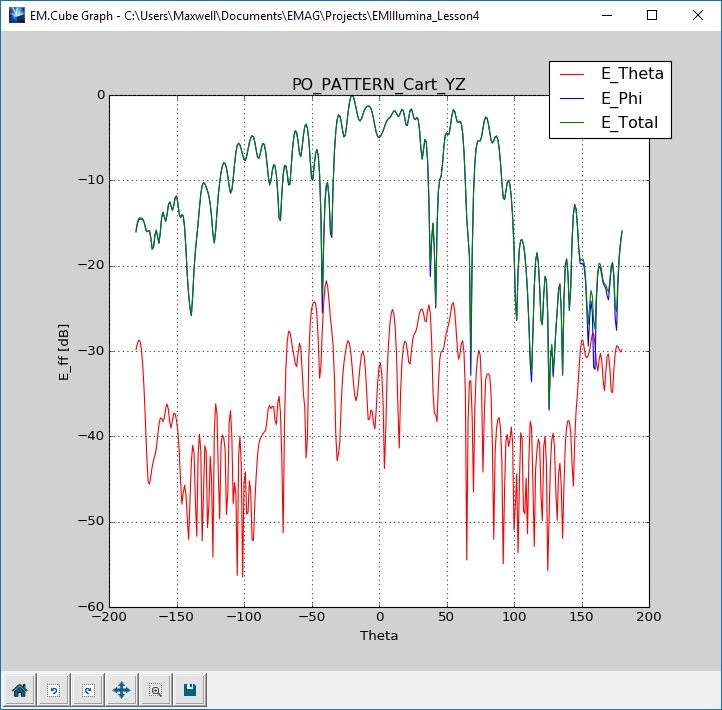Click the E_Theta legend entry

(x=631, y=74)
